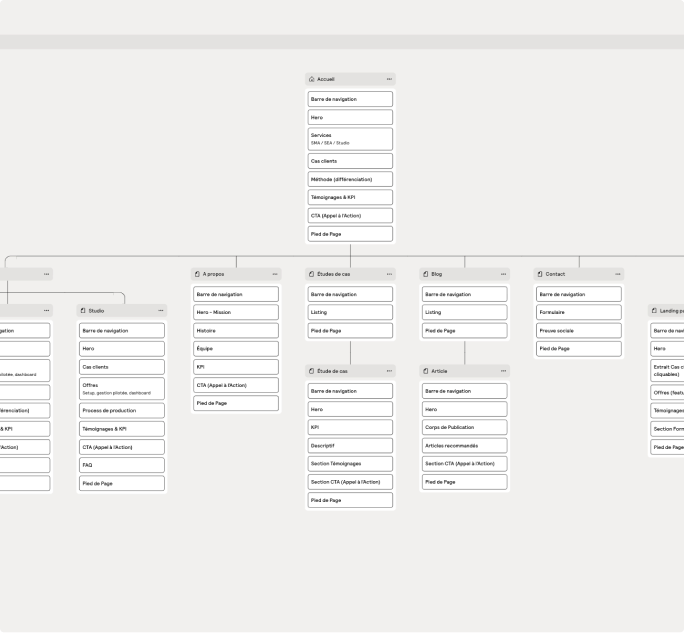Click the page icon beside Blog
The height and width of the screenshot is (633, 684).
pos(426,274)
